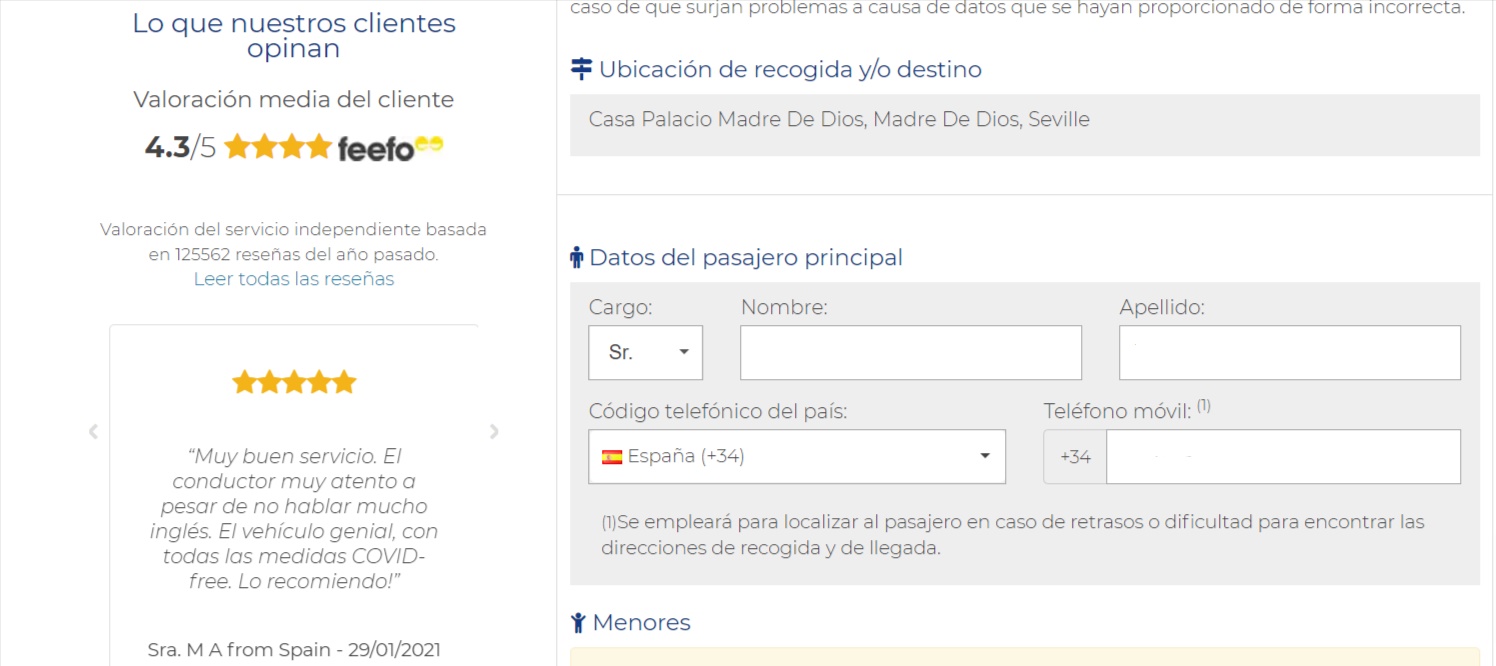Select the pickup location field Casa Palacio
The width and height of the screenshot is (1496, 666).
[x=1025, y=125]
